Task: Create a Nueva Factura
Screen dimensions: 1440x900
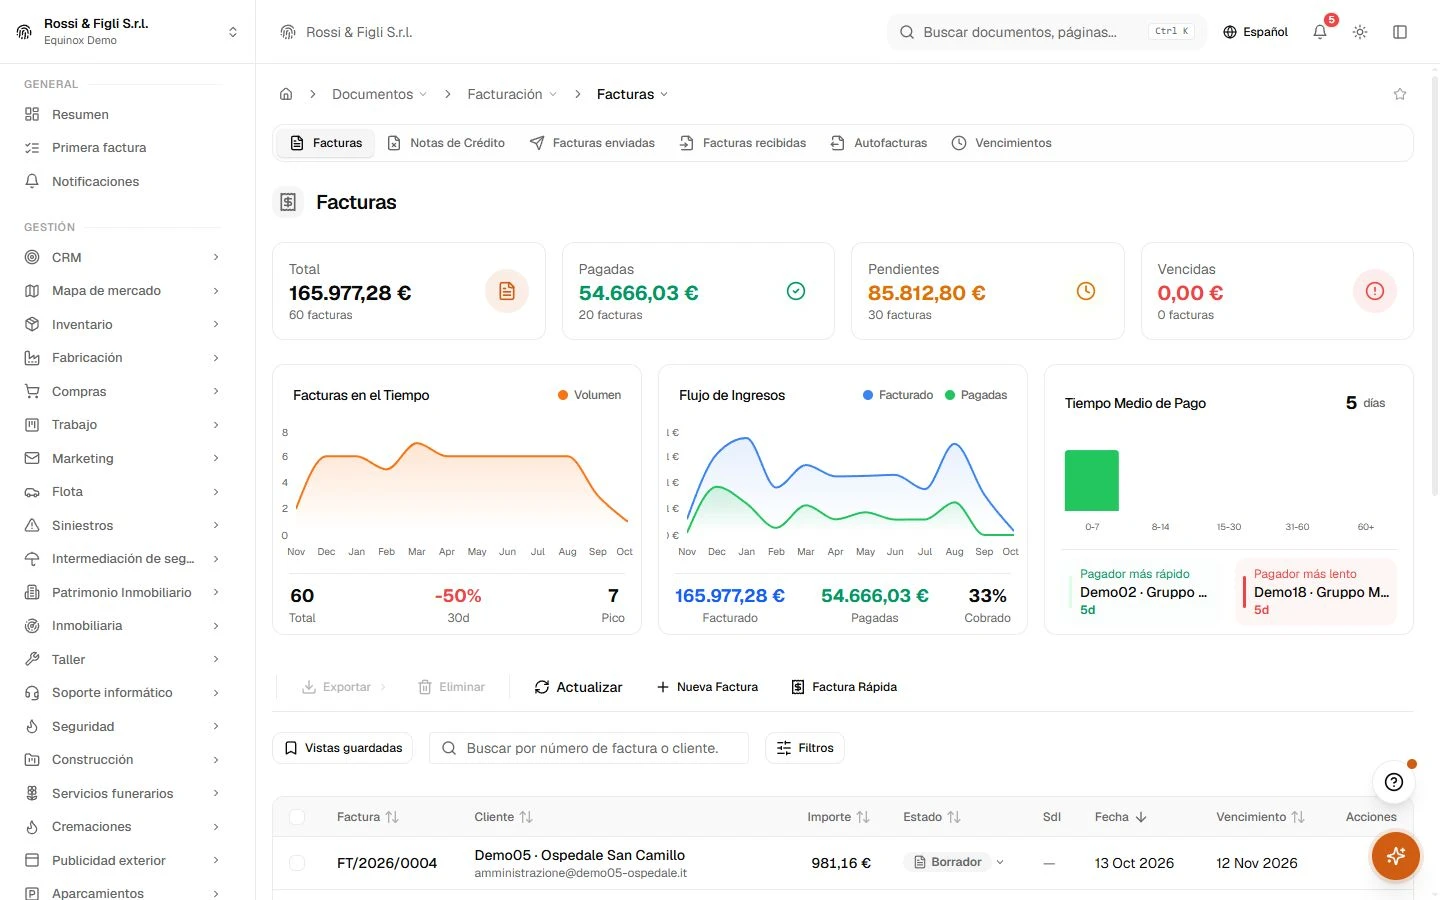Action: tap(707, 687)
